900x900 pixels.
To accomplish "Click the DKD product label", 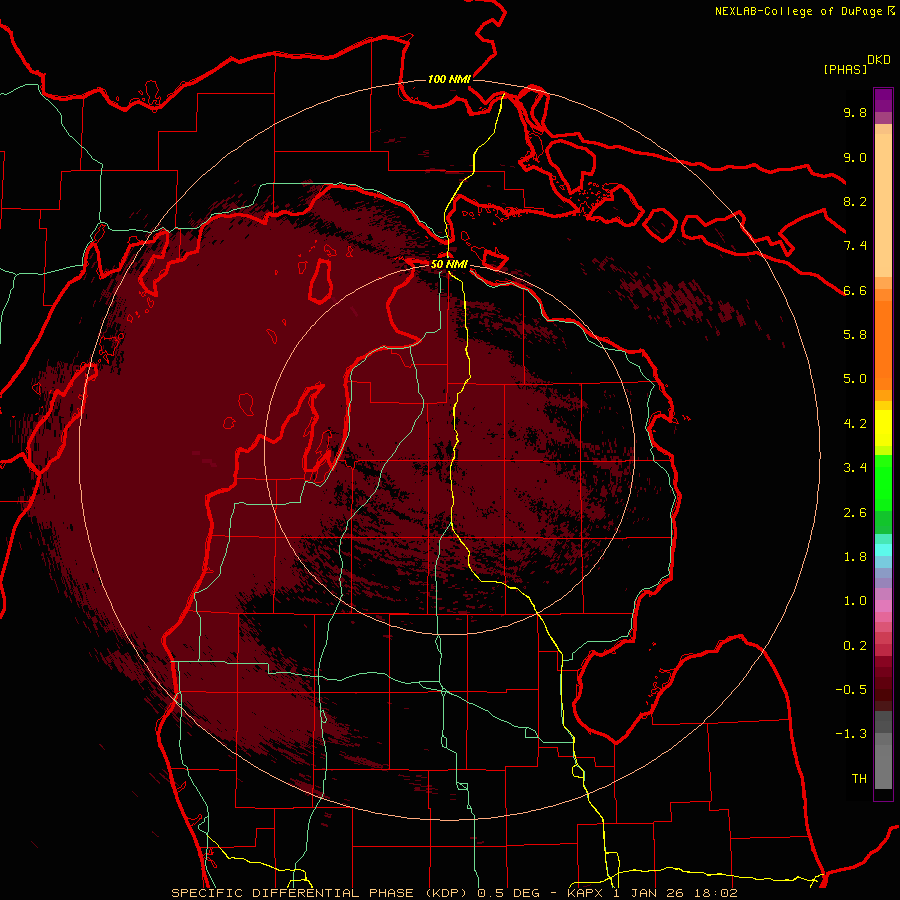I will click(x=879, y=60).
